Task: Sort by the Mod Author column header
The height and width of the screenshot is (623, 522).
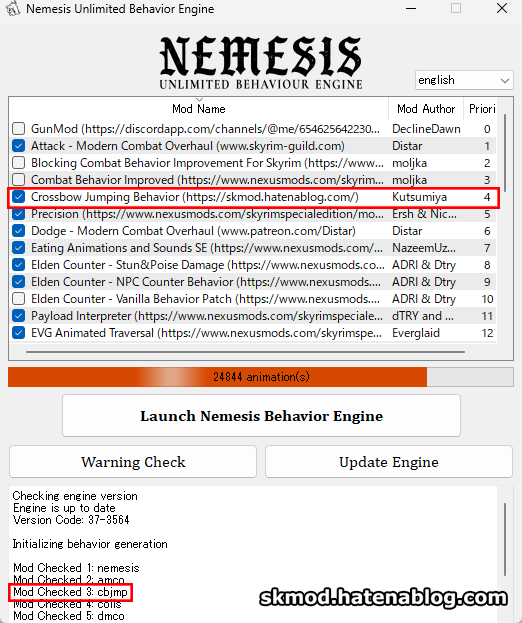Action: pyautogui.click(x=426, y=108)
